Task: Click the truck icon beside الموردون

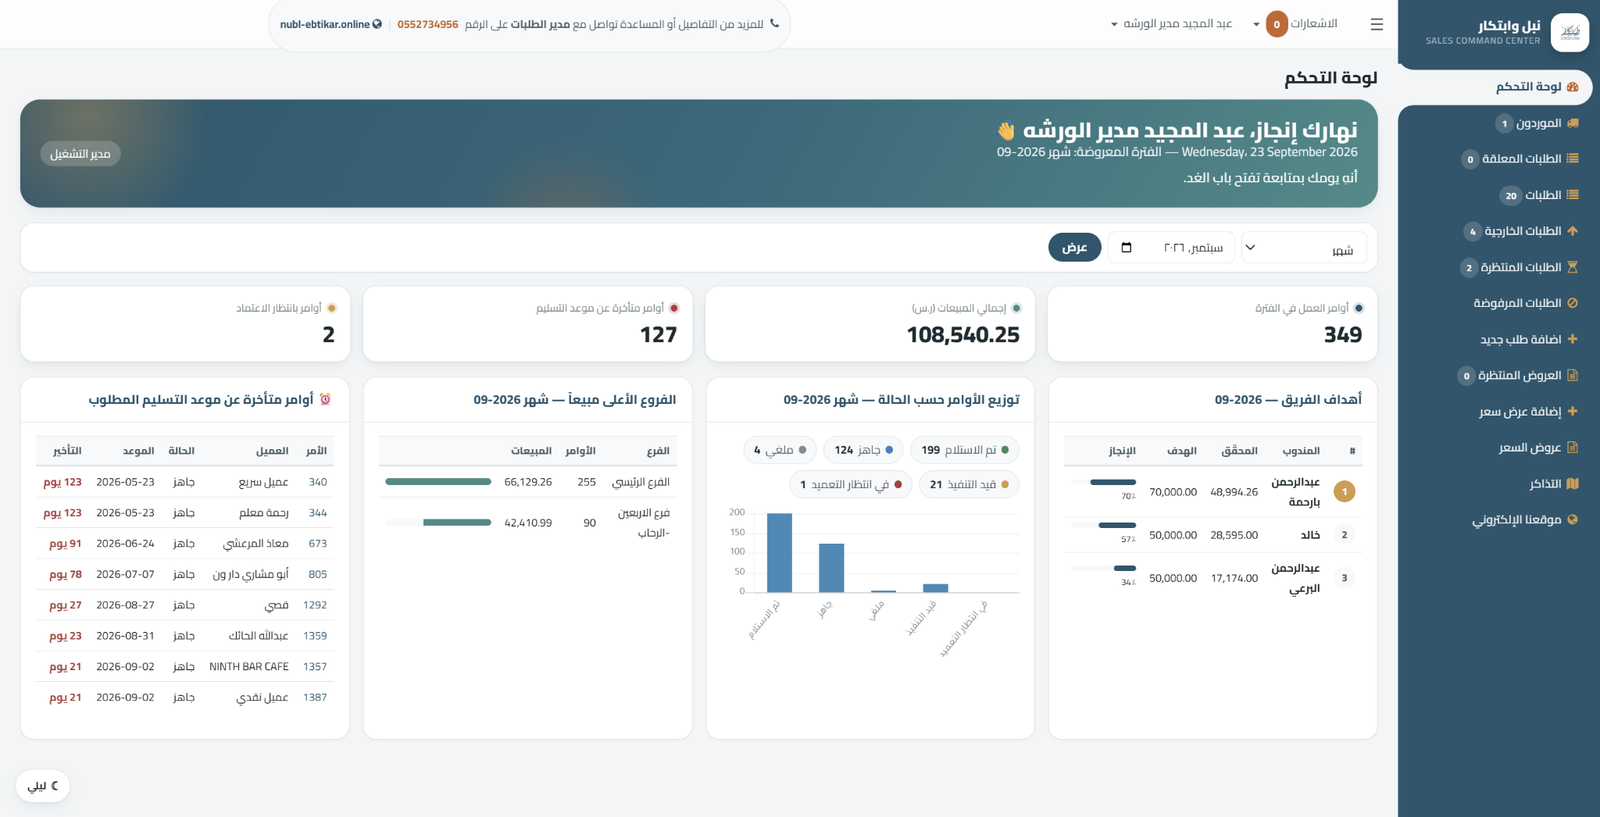Action: [1573, 123]
